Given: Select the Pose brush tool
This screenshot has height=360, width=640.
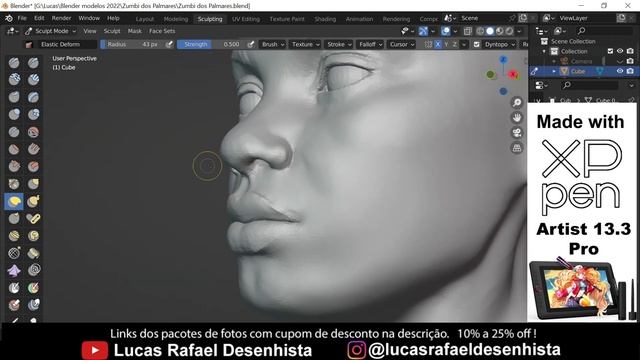Looking at the screenshot, I should 33,218.
